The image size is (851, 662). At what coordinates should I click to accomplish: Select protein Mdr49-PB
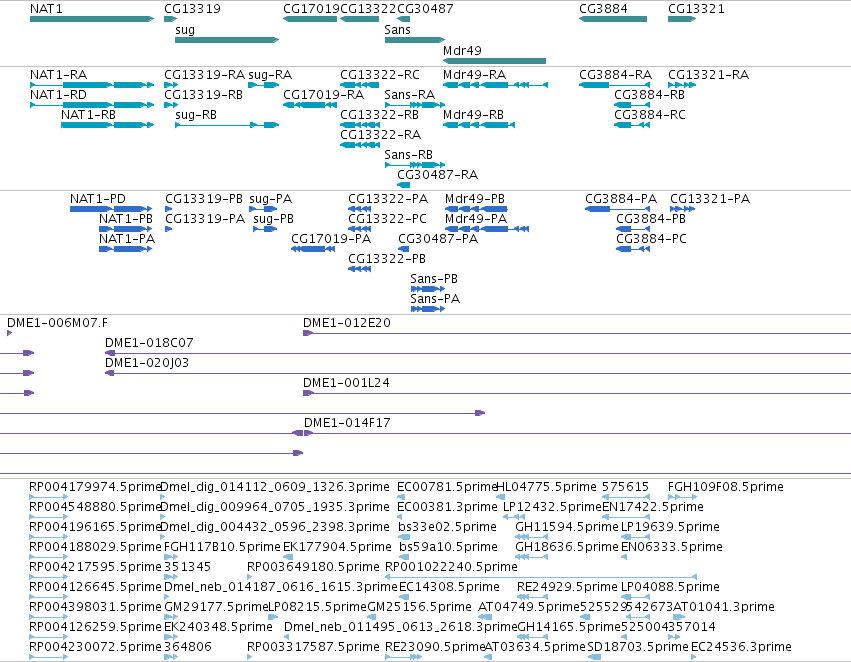tap(475, 199)
